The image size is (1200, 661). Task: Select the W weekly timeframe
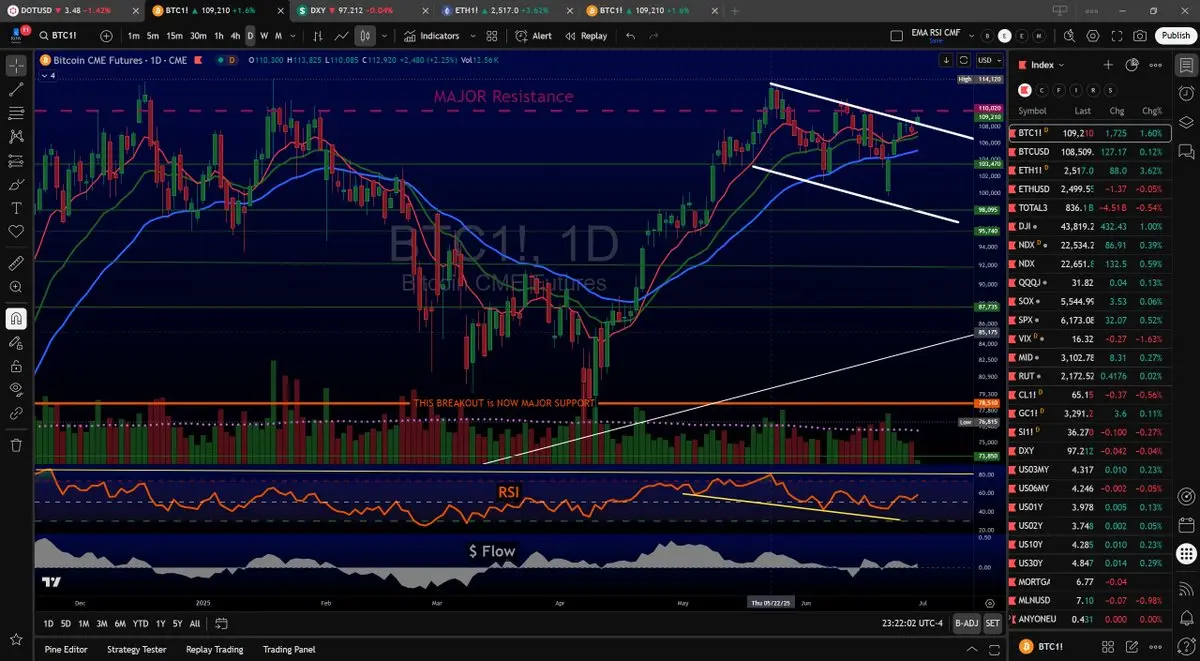(x=264, y=36)
